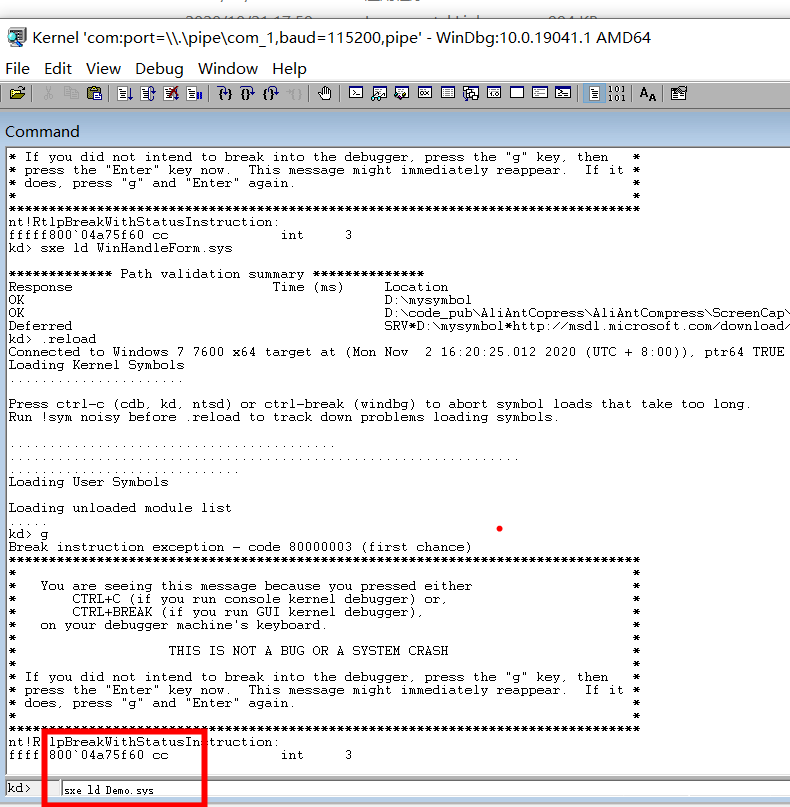
Task: Click 'D:\mysymbol' path validation location
Action: (x=428, y=300)
